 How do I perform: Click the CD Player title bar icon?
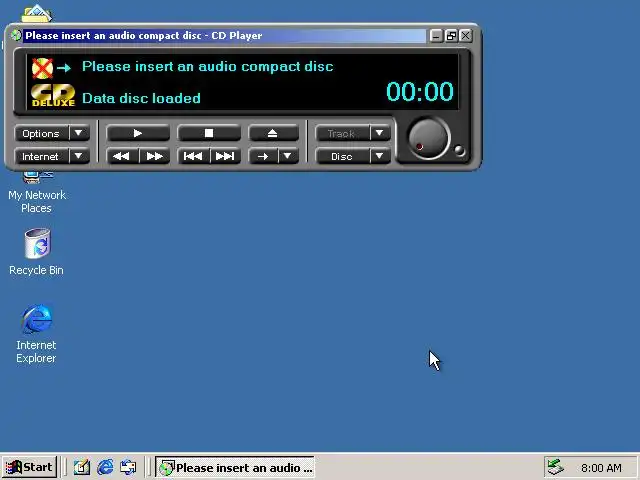point(16,36)
